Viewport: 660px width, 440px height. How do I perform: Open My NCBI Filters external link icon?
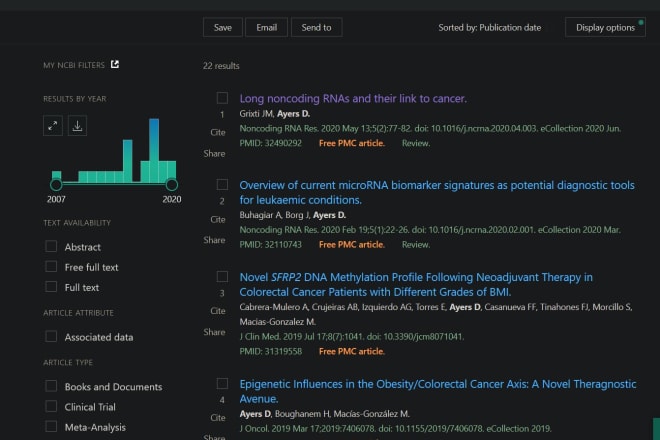[x=115, y=65]
